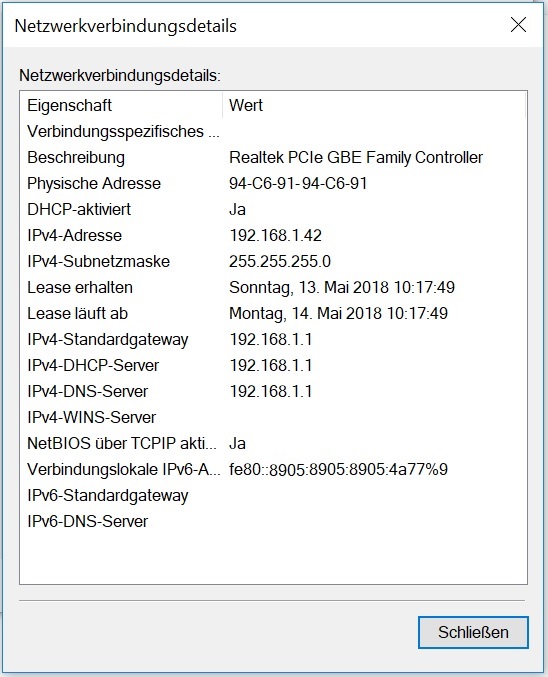Select the Wert column header
Viewport: 548px width, 677px height.
[x=374, y=105]
